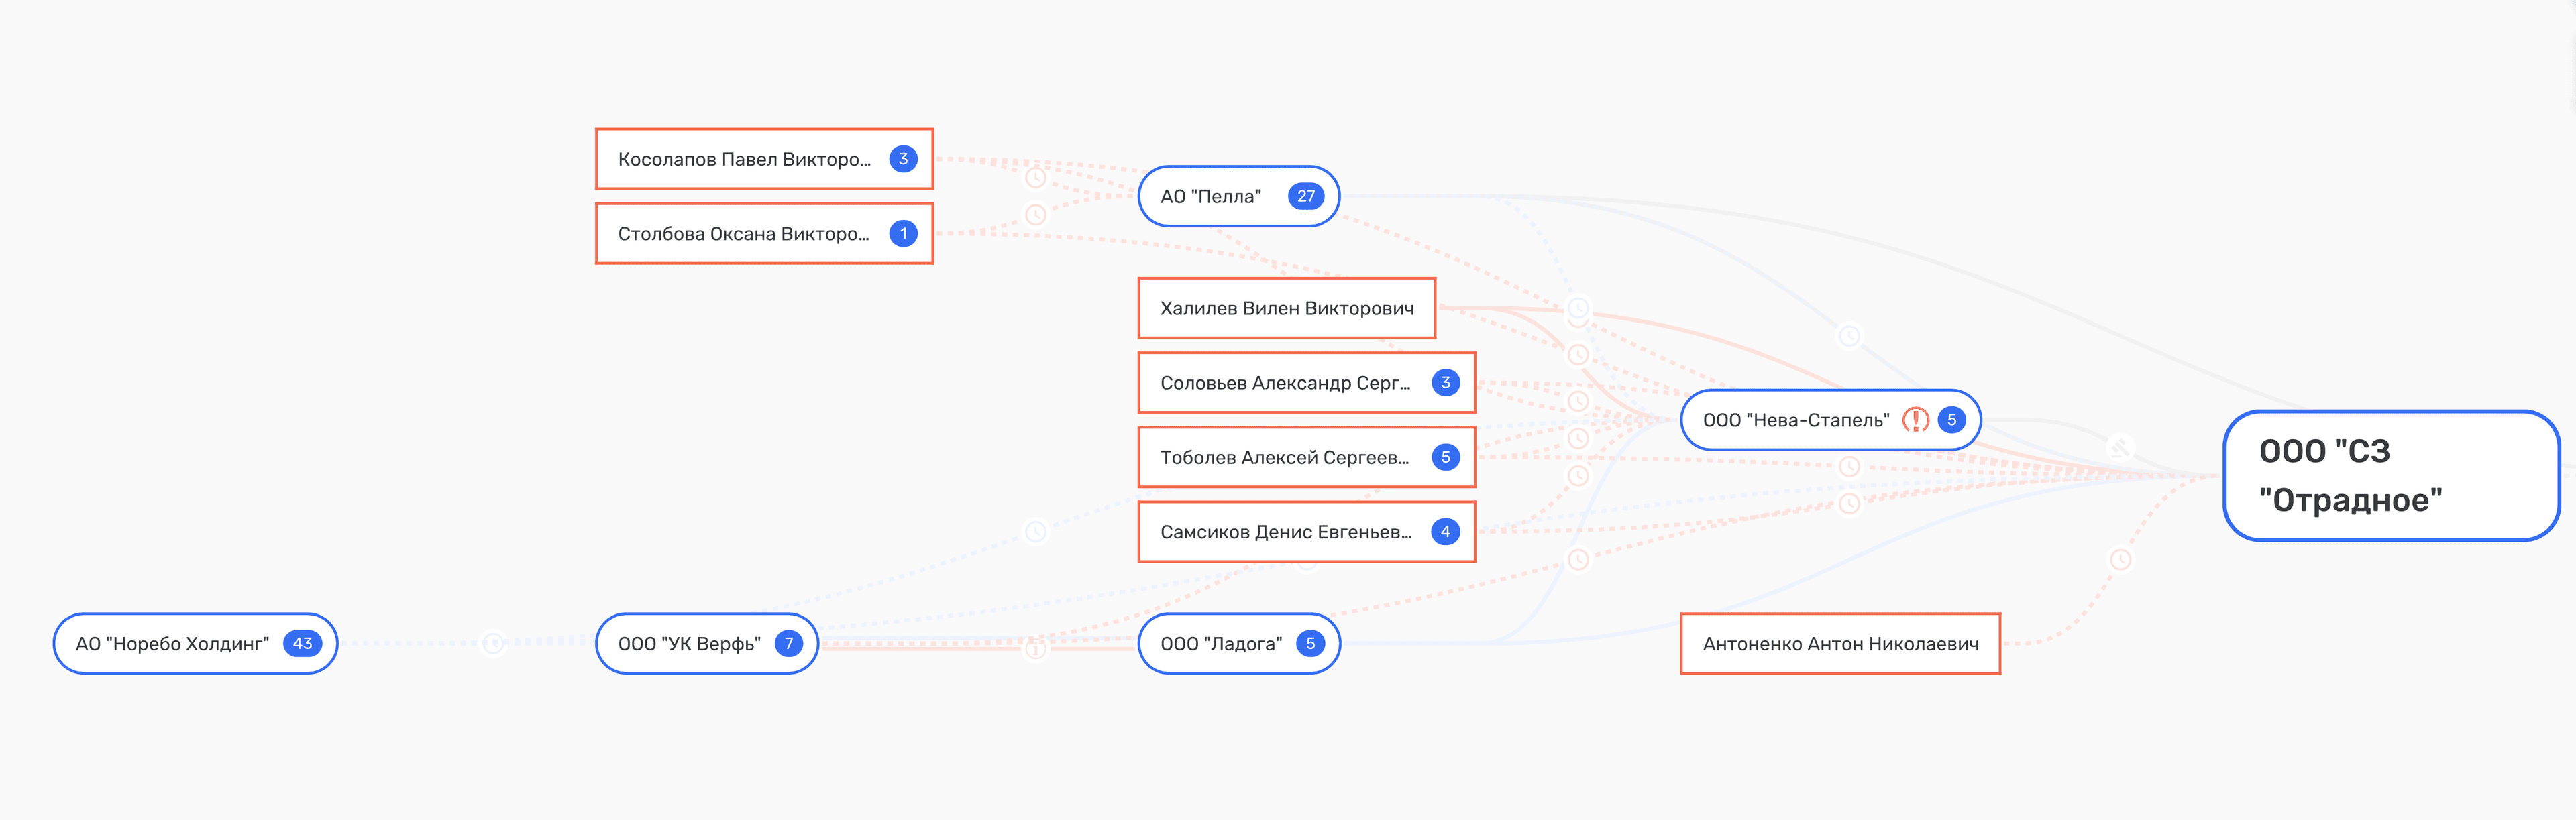Click the blue 7 badge on УК Верфь
This screenshot has width=2576, height=820.
(x=788, y=643)
